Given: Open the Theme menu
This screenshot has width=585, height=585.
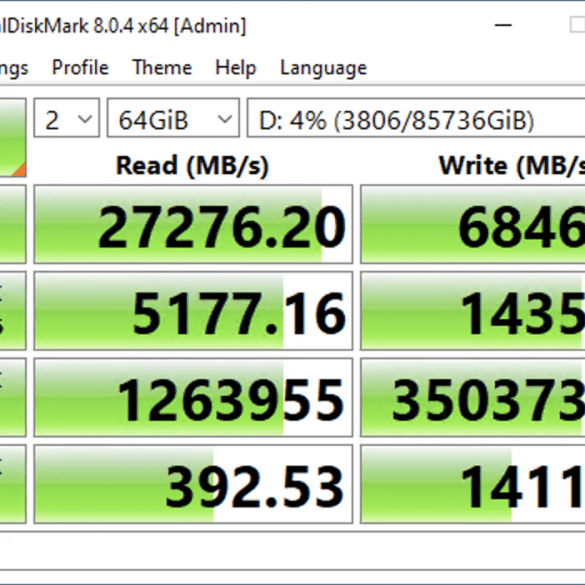Looking at the screenshot, I should point(162,68).
